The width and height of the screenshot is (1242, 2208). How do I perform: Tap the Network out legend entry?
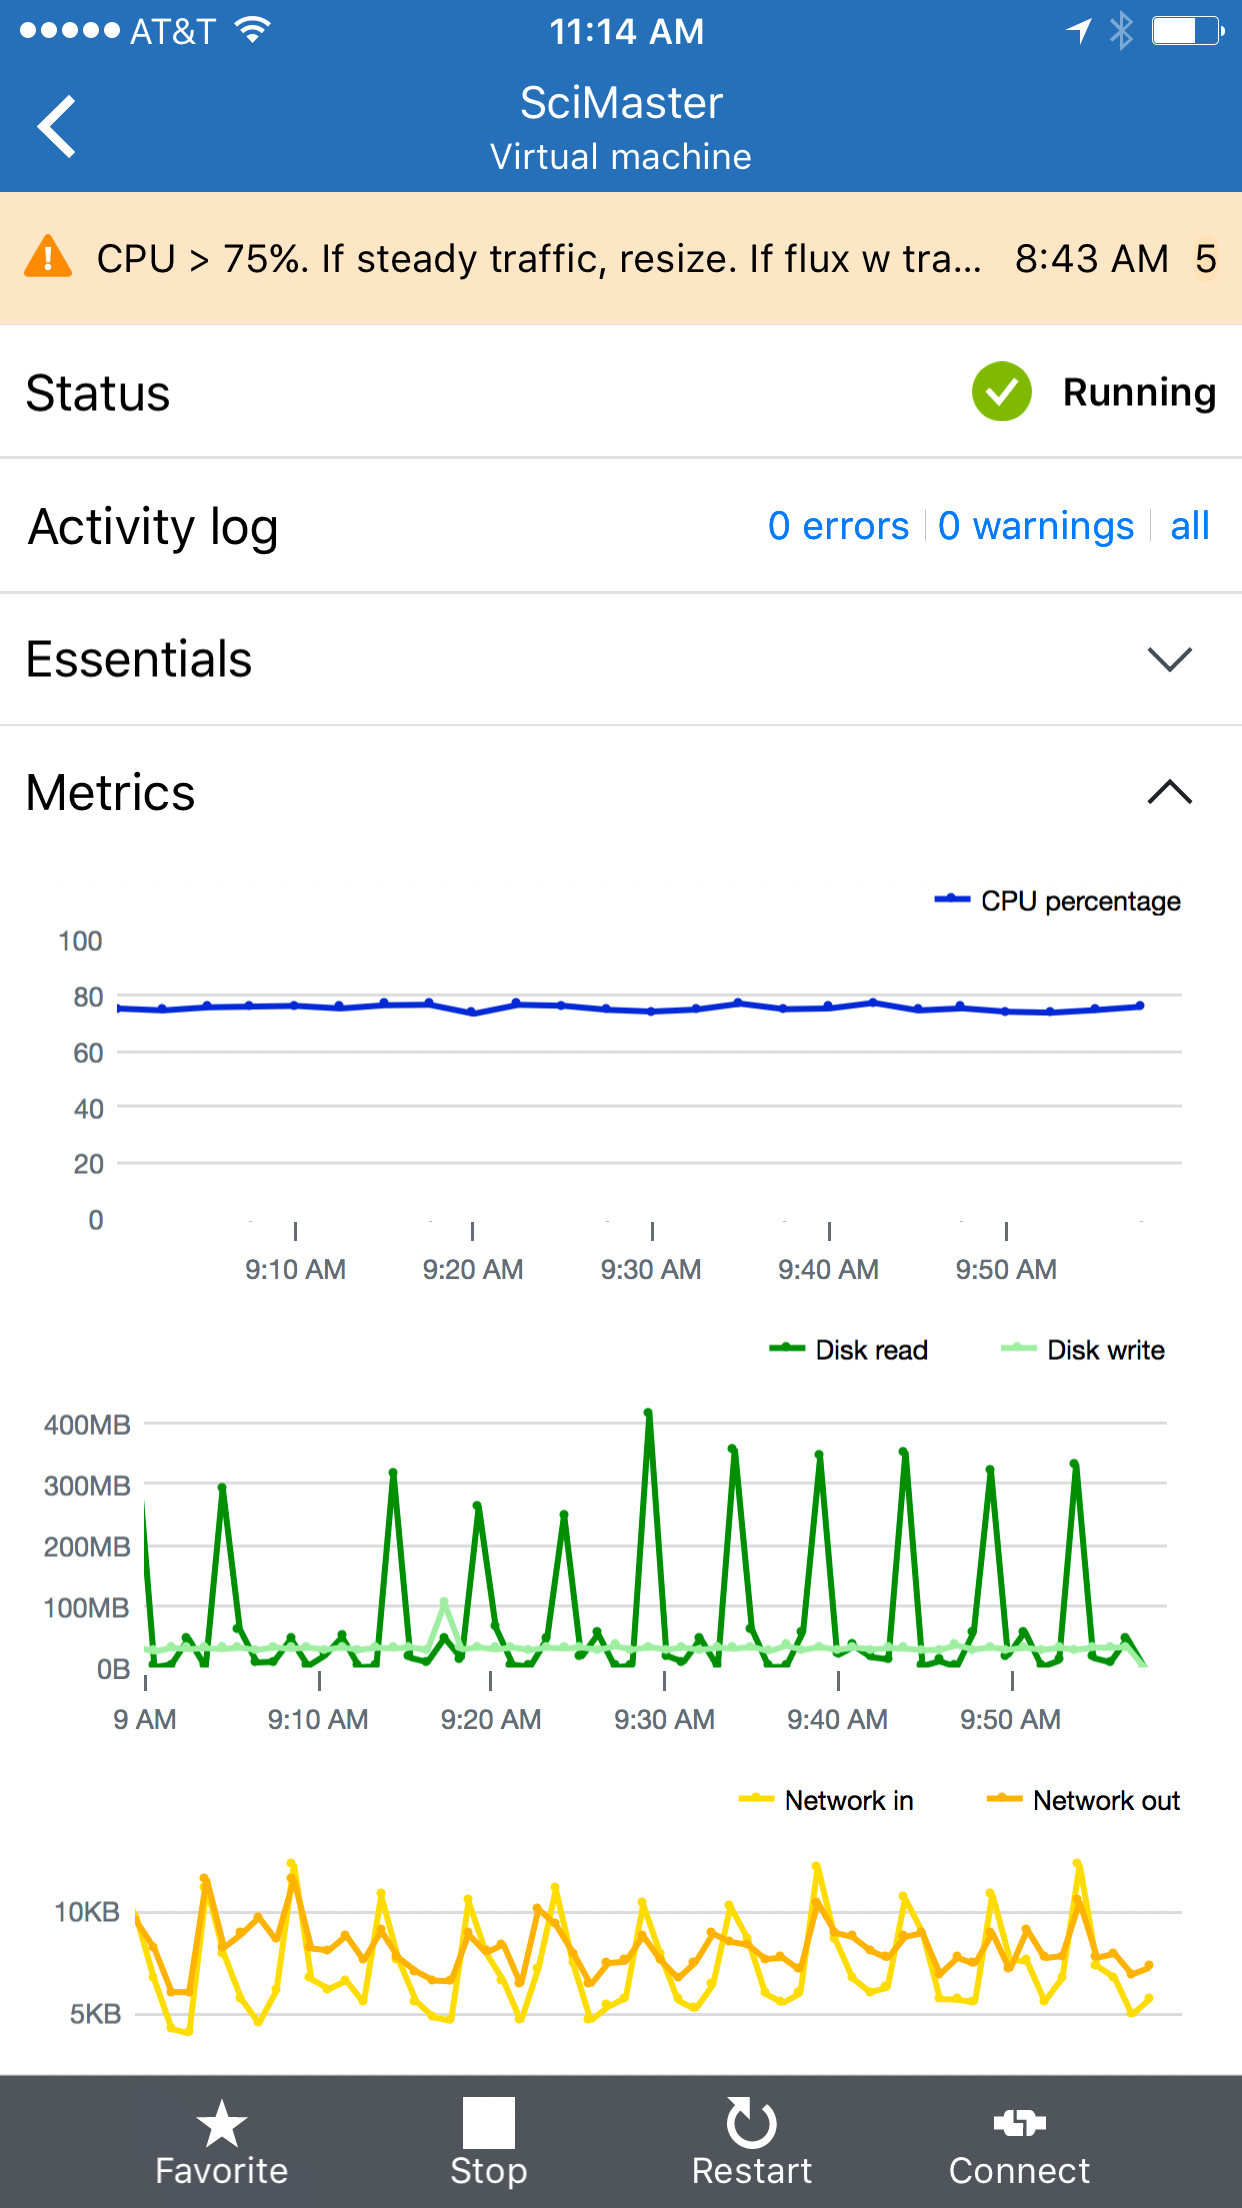coord(1083,1800)
